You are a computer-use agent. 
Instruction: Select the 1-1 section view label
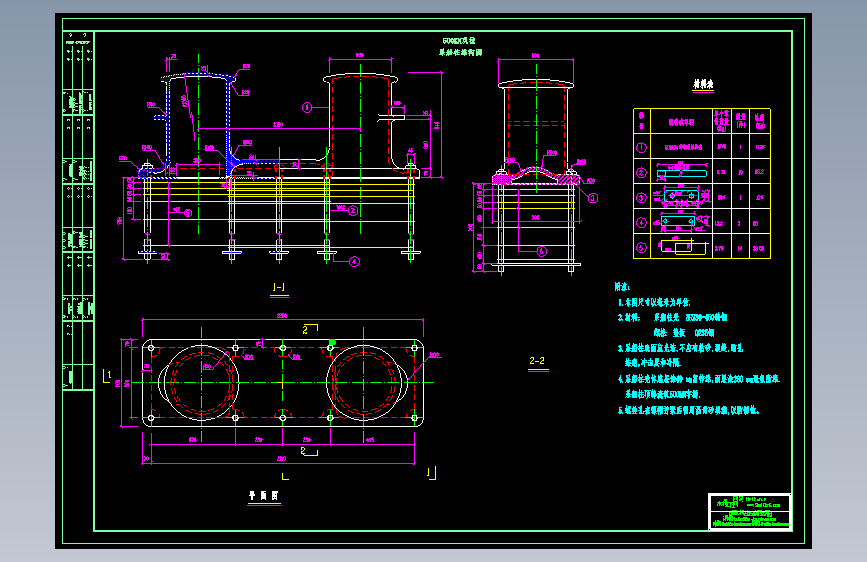pyautogui.click(x=279, y=287)
